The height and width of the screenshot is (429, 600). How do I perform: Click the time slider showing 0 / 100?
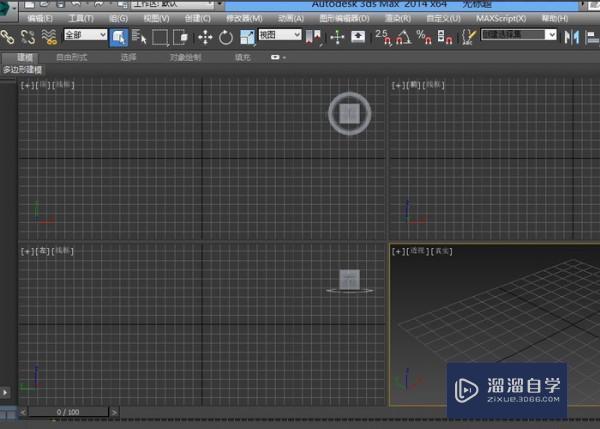[x=67, y=411]
